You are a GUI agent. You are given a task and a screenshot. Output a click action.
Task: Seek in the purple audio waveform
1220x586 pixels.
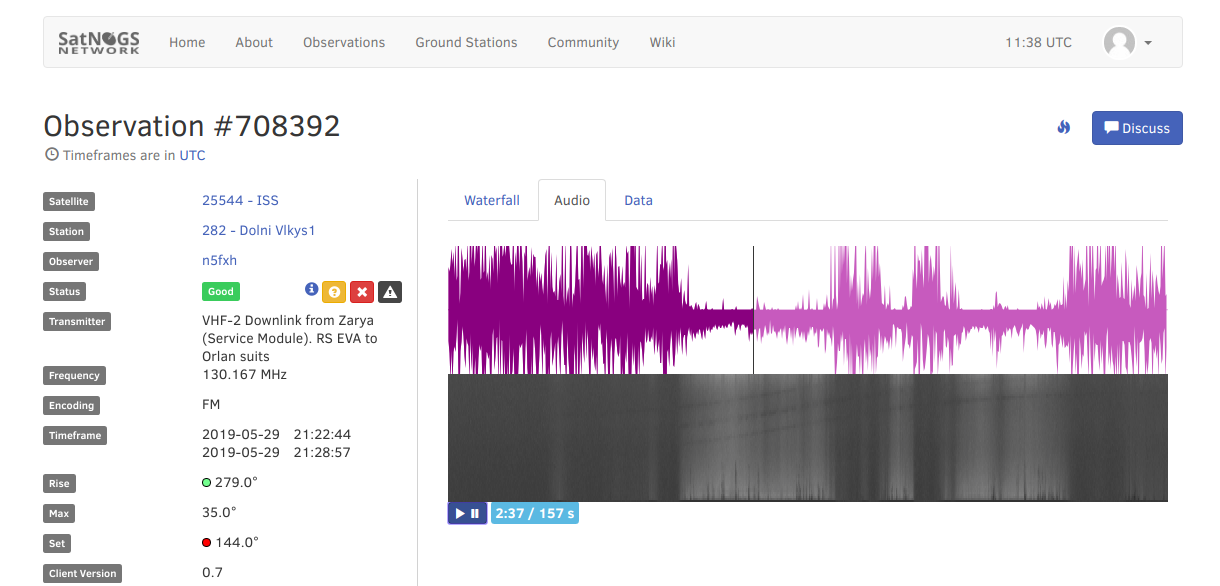coord(900,310)
